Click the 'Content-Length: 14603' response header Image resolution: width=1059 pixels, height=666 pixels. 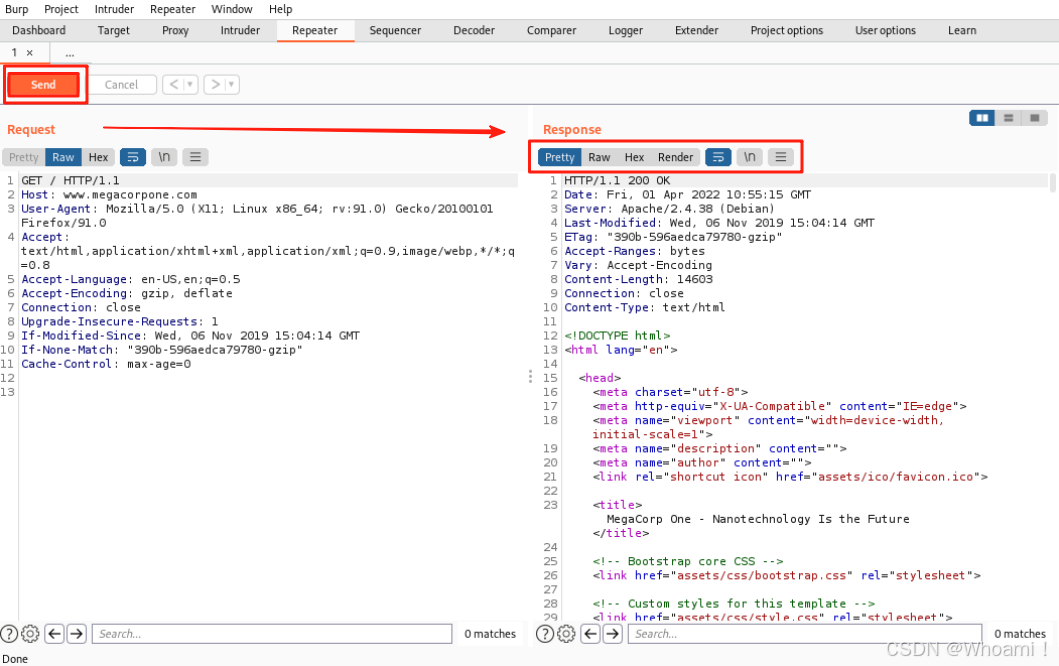638,279
